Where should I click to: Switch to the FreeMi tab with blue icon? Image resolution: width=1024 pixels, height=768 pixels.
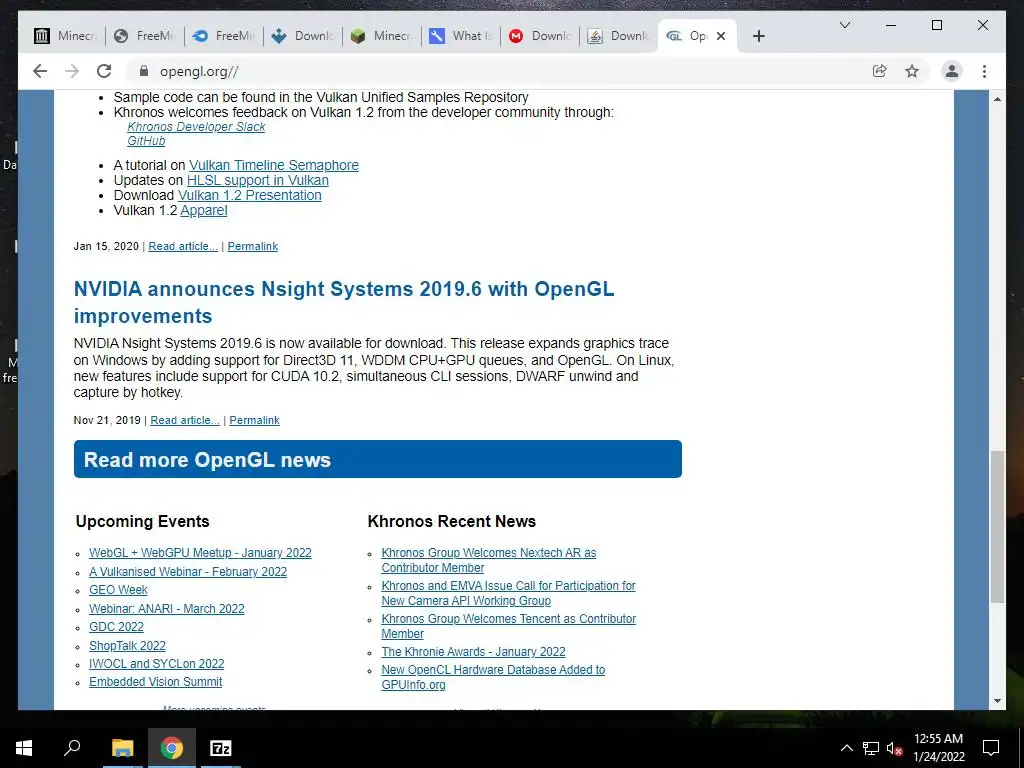223,36
